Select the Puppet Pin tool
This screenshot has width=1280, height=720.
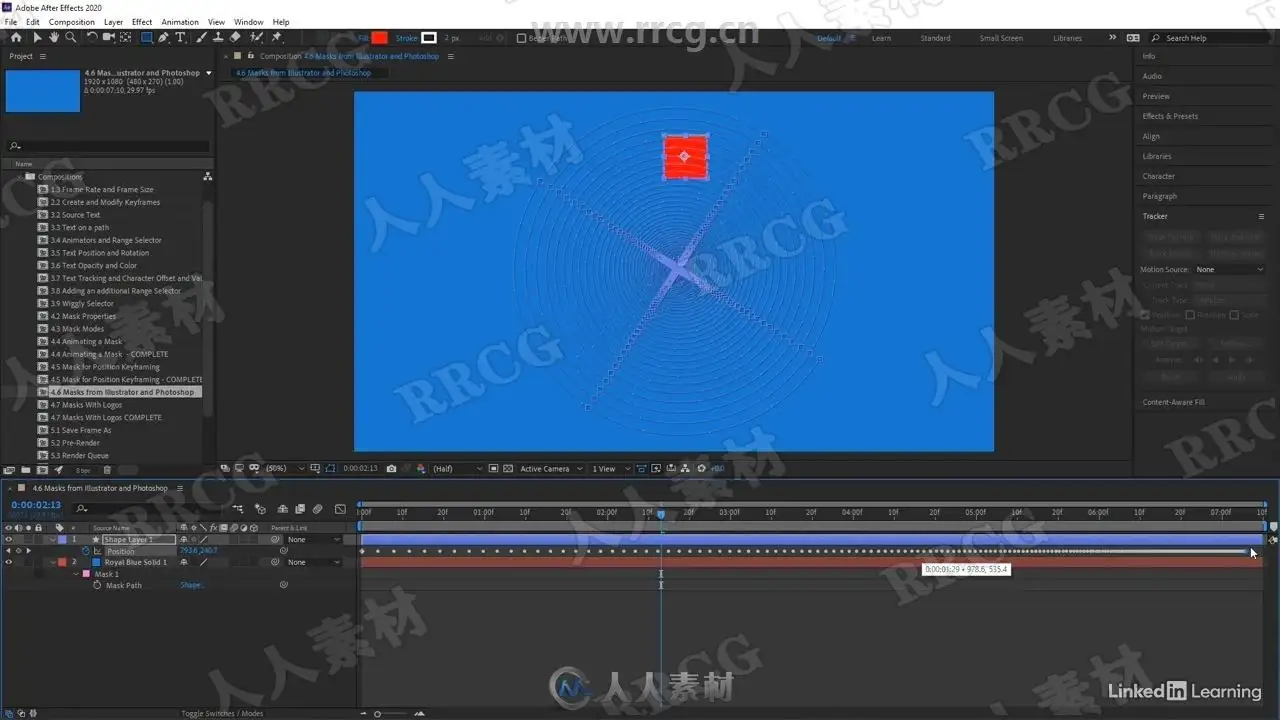point(276,38)
